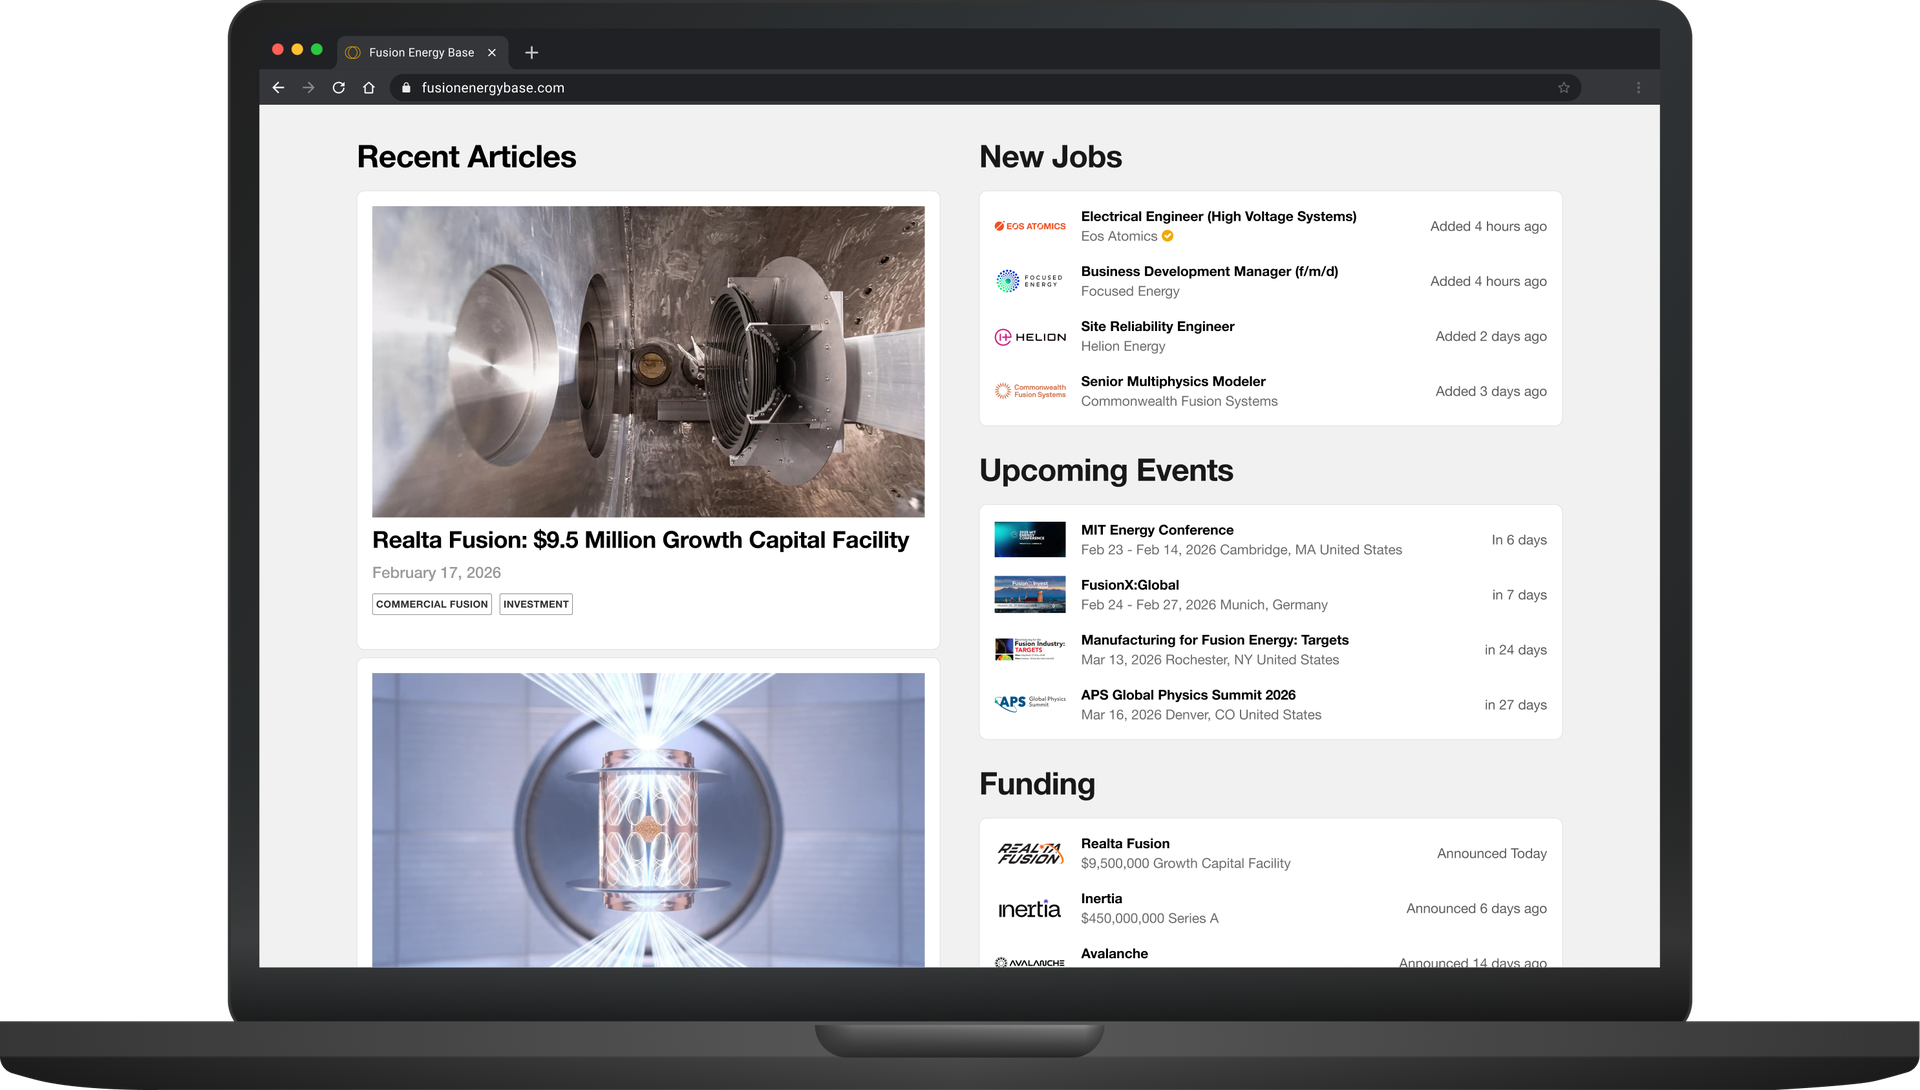Open the Realta Fusion article image
This screenshot has height=1090, width=1920.
(x=648, y=361)
